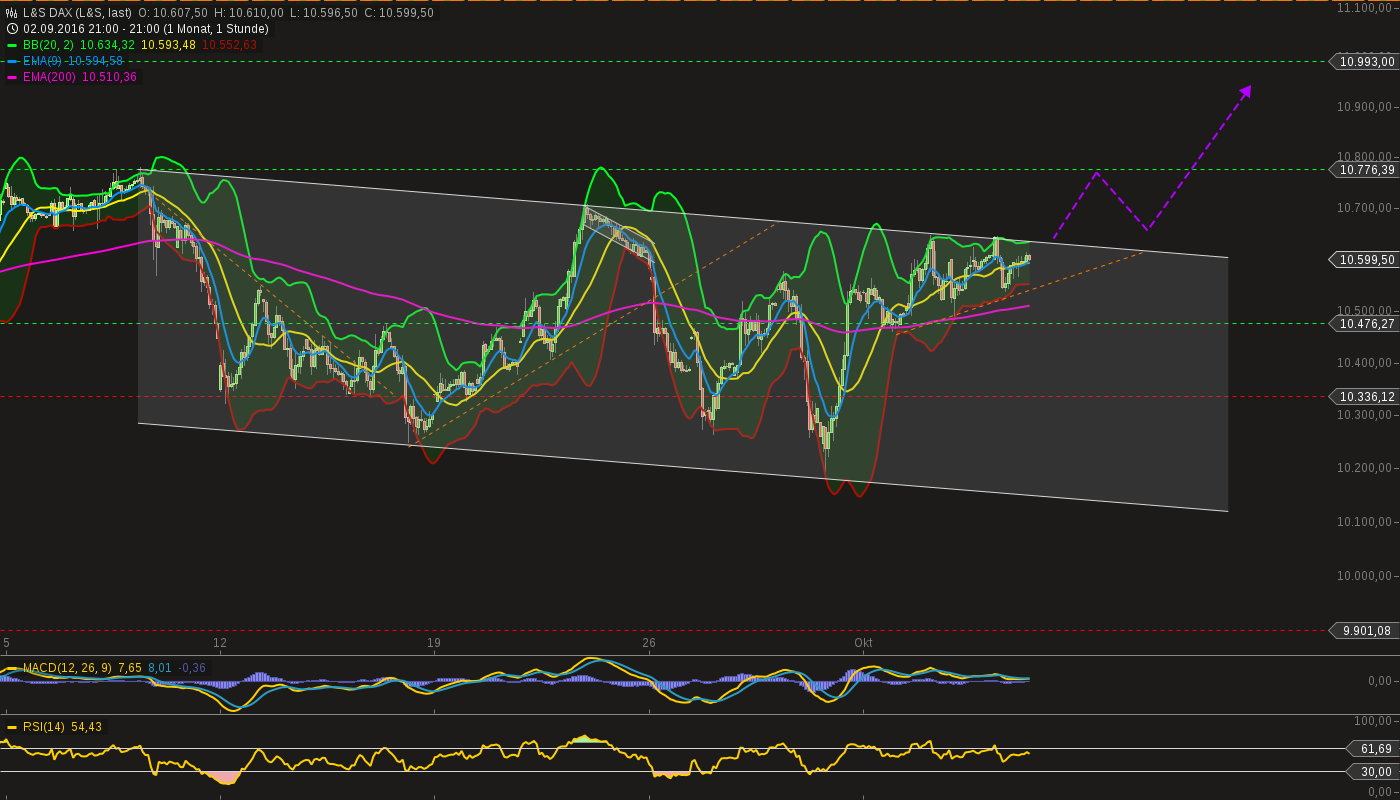This screenshot has height=800, width=1400.
Task: Click the 10.100,00 price axis label
Action: click(1365, 522)
